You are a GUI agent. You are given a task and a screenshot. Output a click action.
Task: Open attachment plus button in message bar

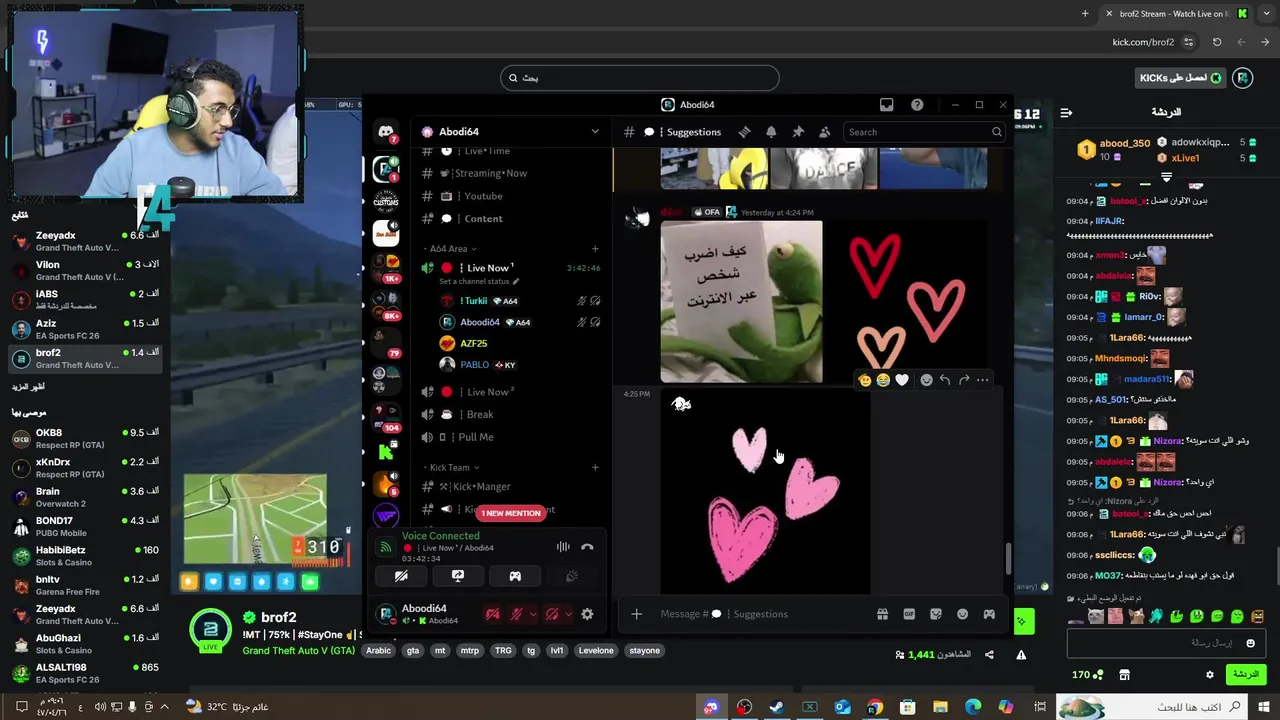point(636,614)
